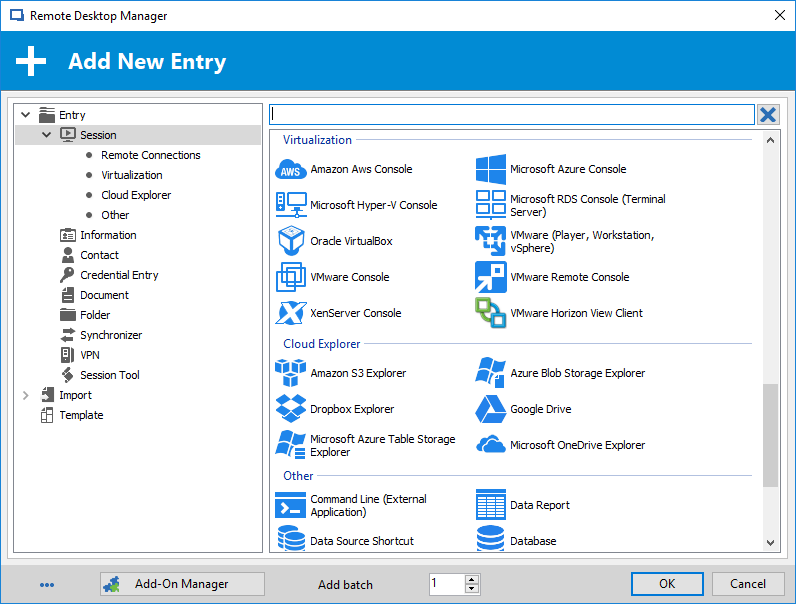Viewport: 796px width, 604px height.
Task: Collapse the Session tree node
Action: click(x=46, y=135)
